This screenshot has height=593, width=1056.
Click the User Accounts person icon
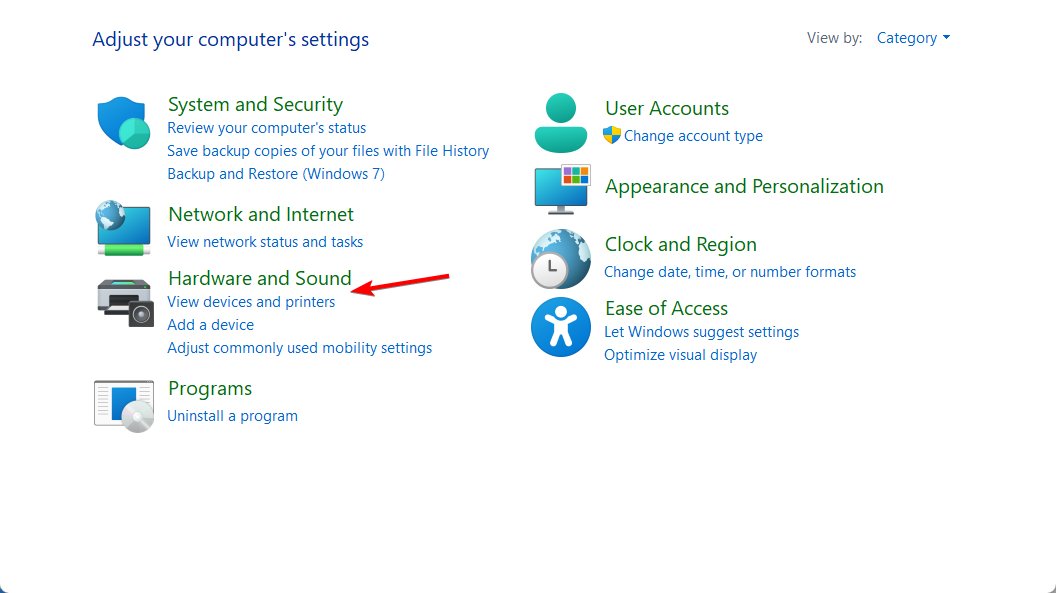560,123
